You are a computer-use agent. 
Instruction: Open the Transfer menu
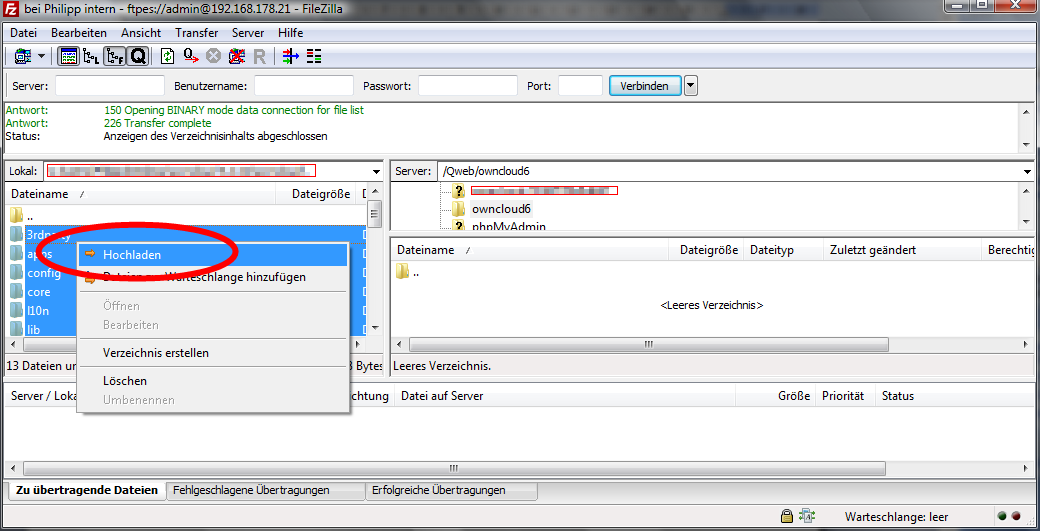pos(196,33)
